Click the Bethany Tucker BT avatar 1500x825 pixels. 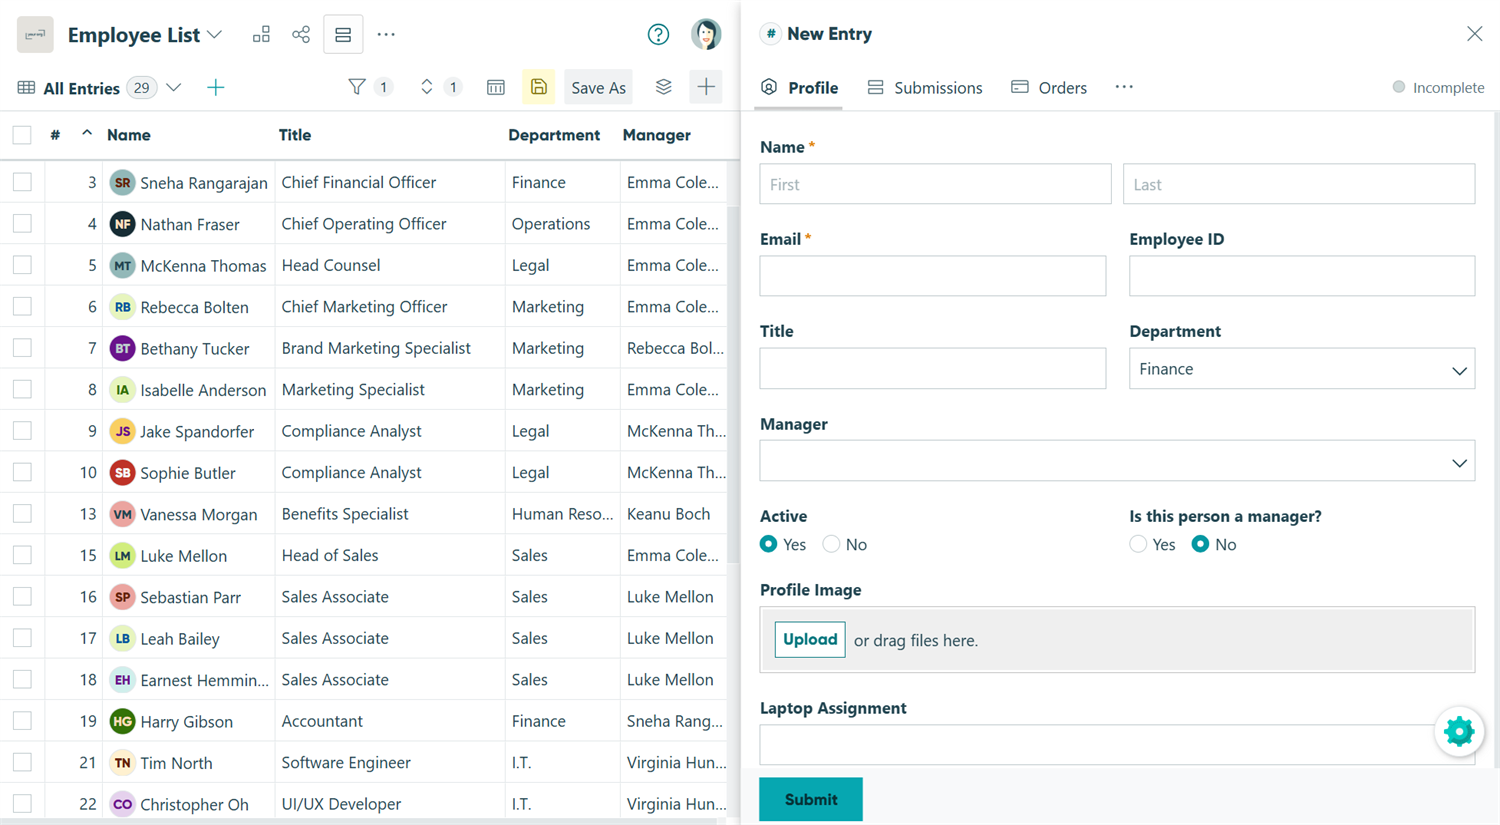(122, 348)
